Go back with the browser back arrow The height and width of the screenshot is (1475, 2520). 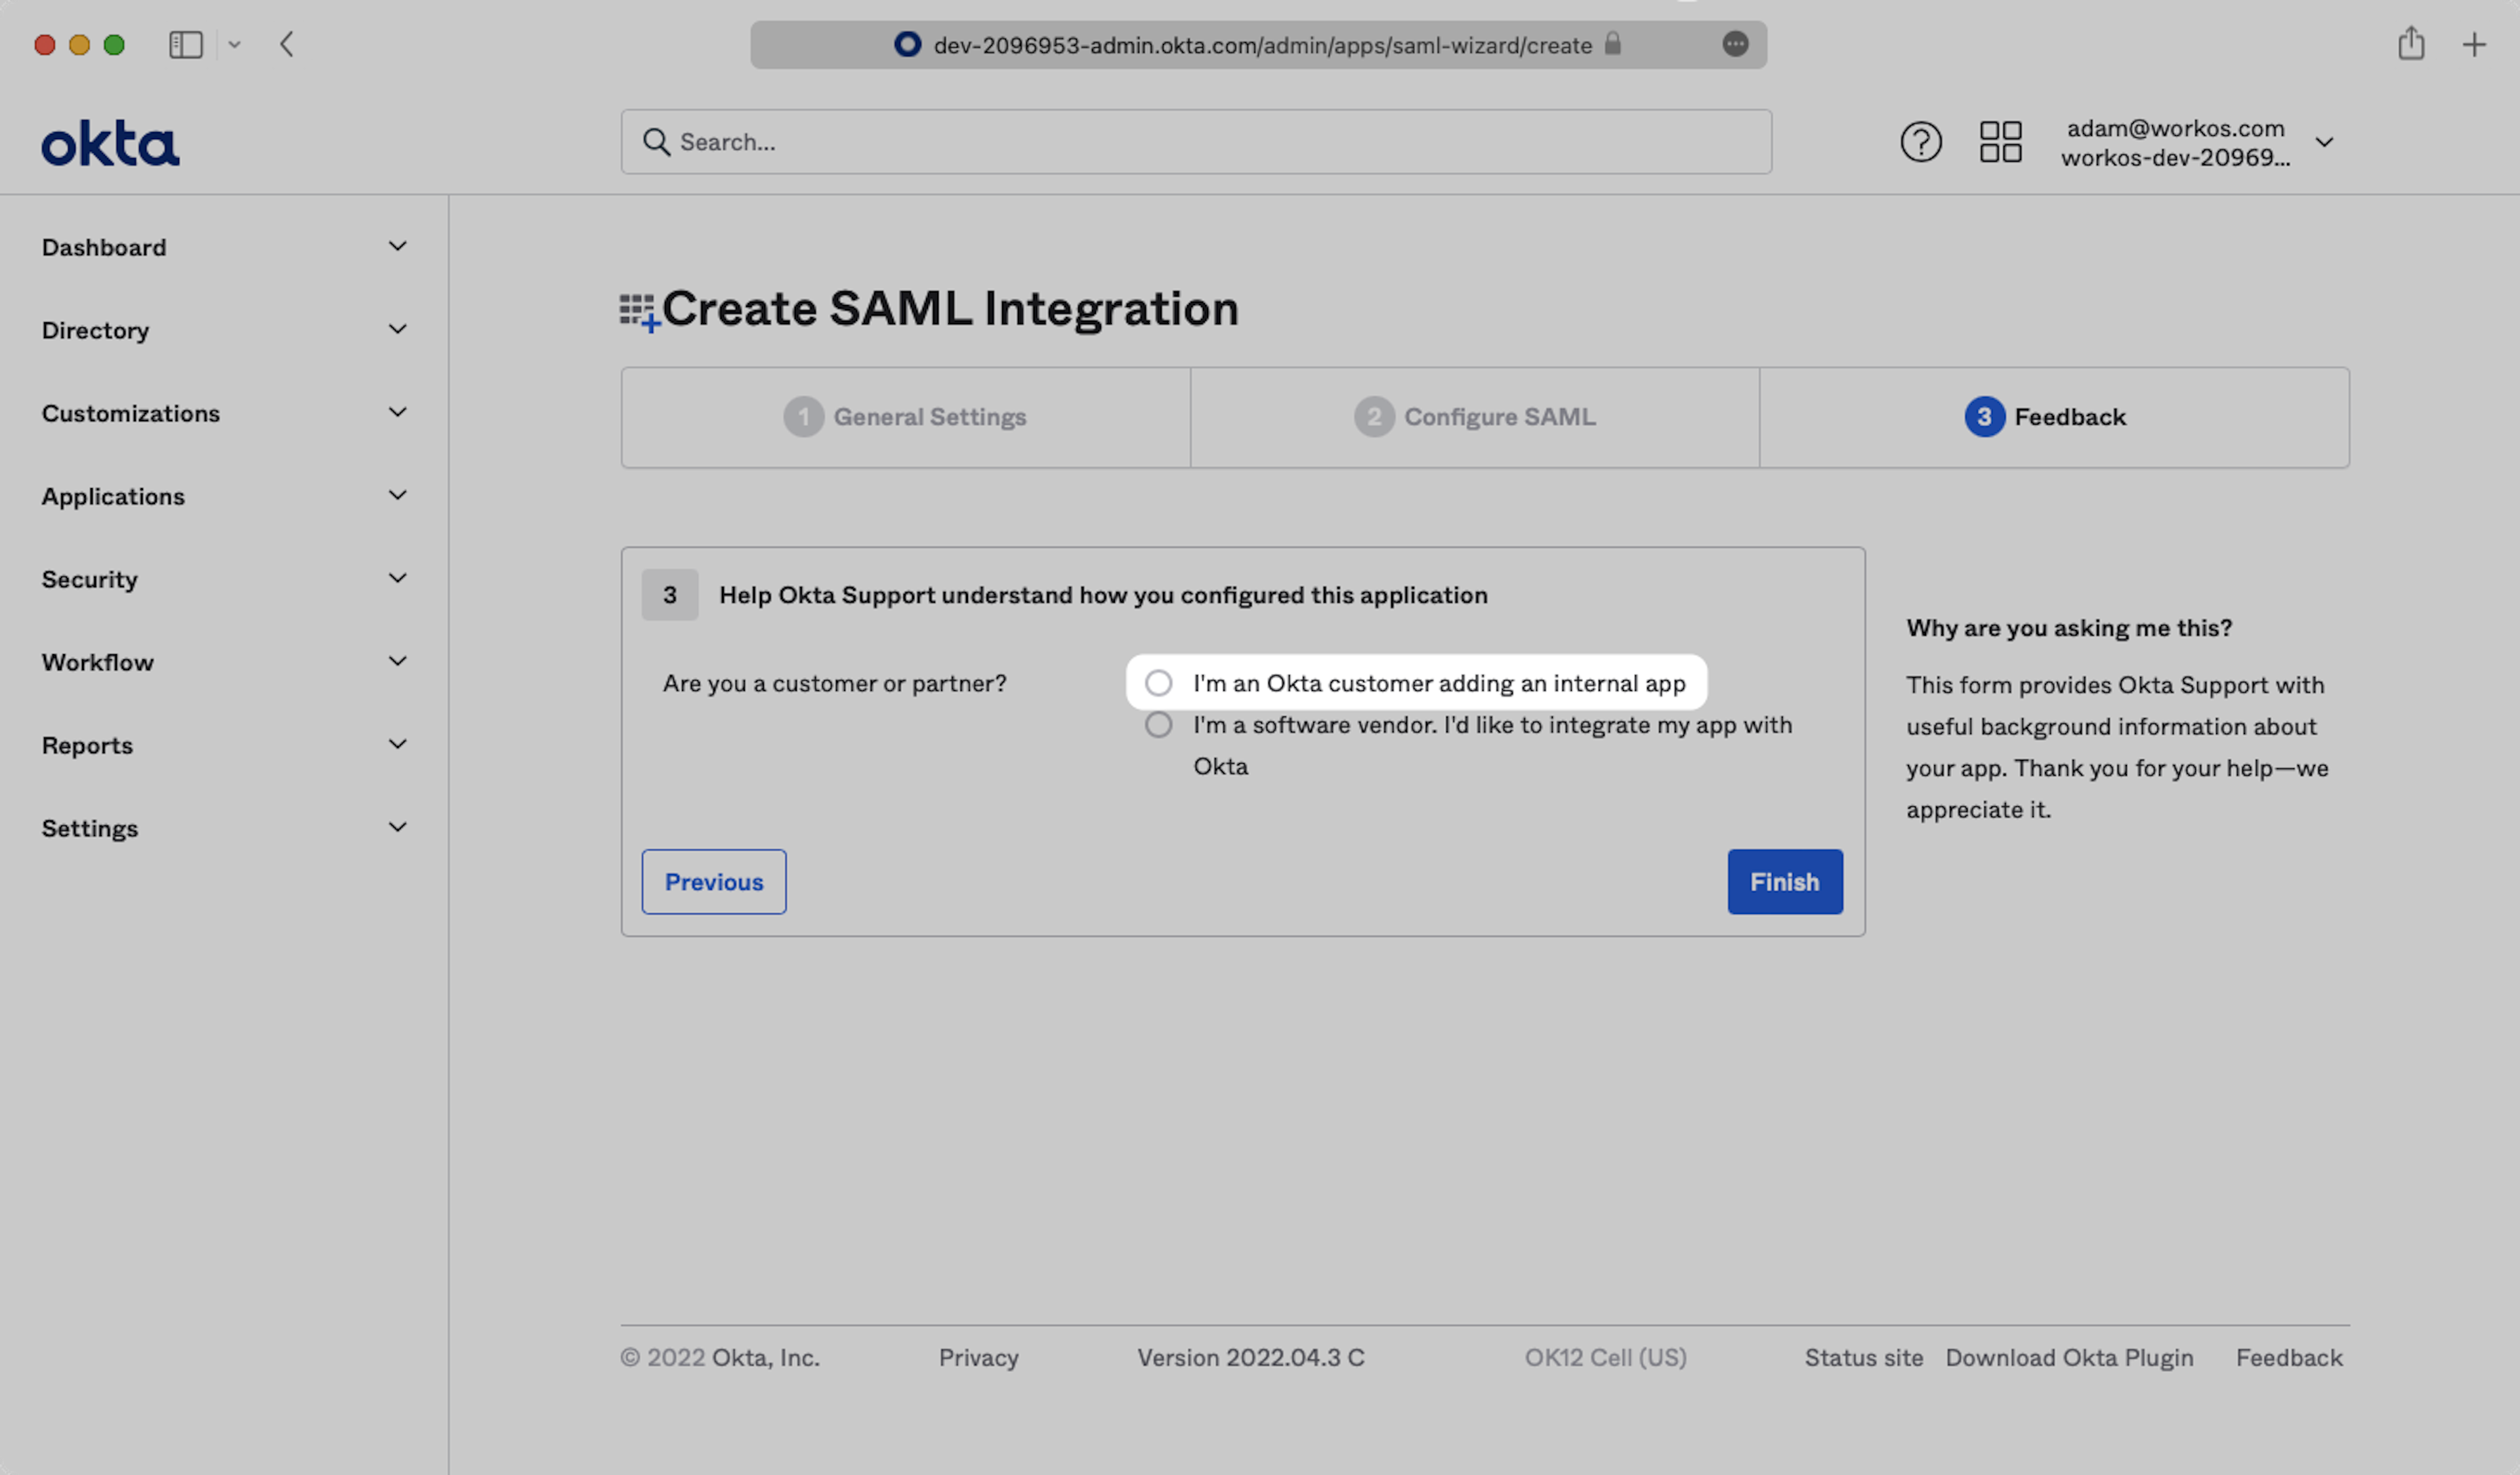287,45
